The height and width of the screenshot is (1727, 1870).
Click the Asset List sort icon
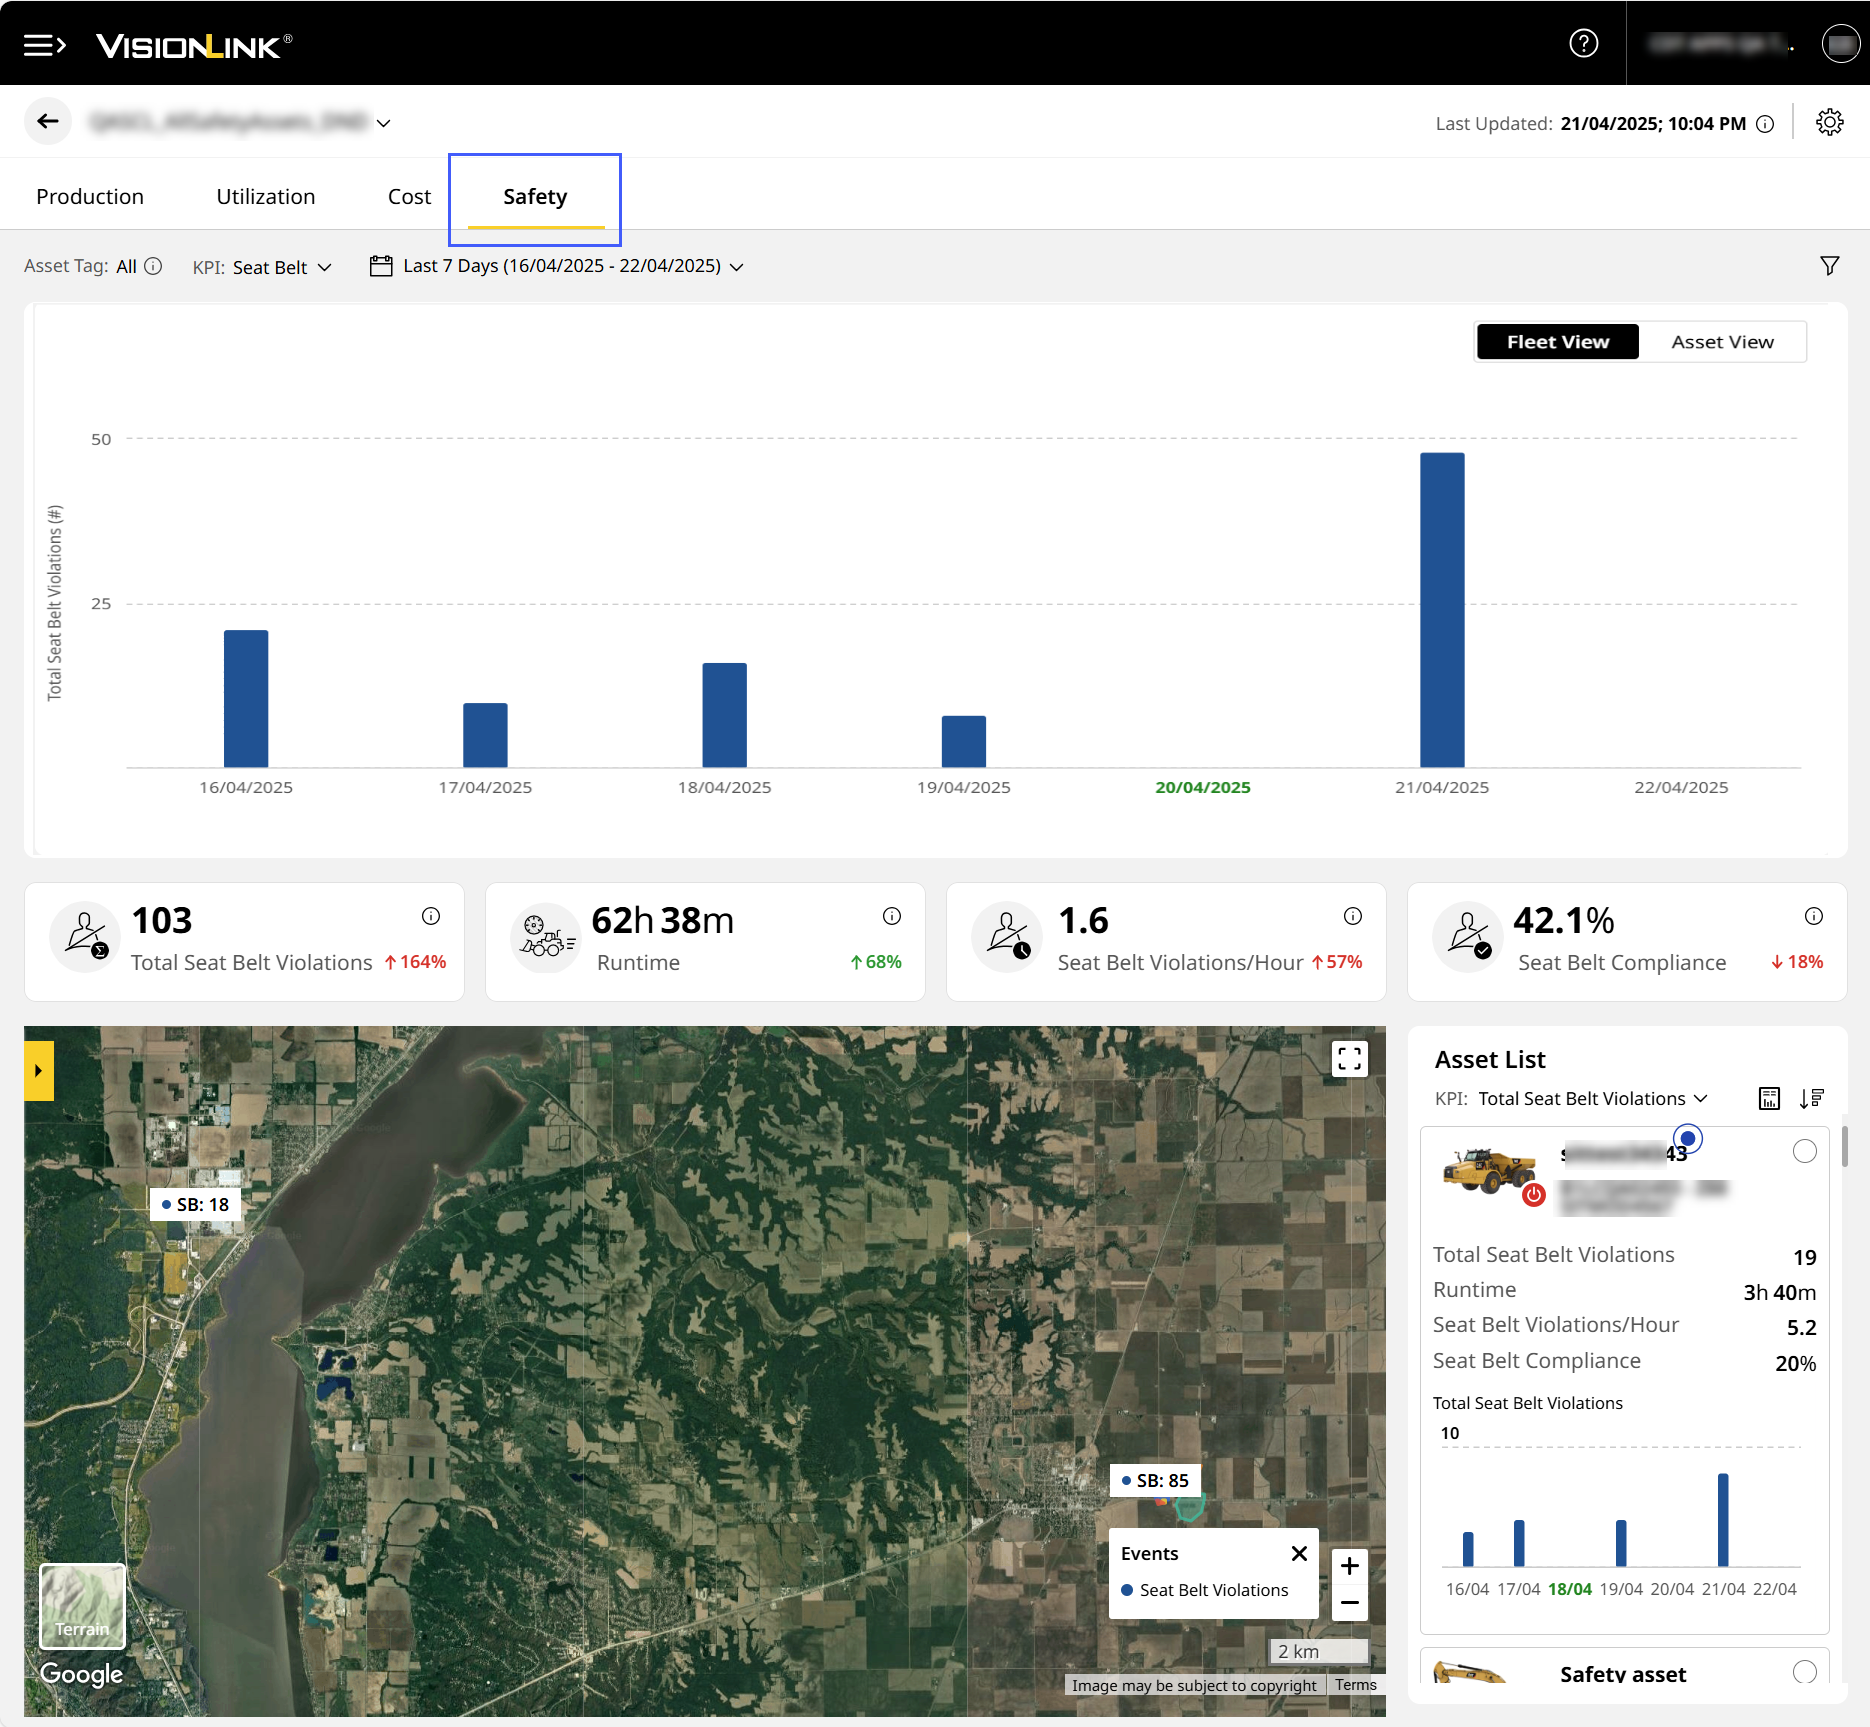point(1811,1099)
